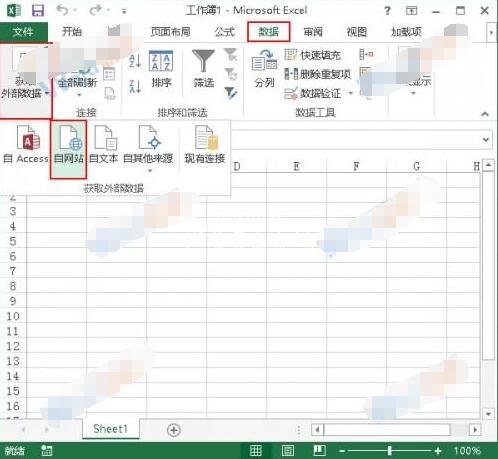Add a new sheet plus button
The height and width of the screenshot is (459, 498).
pyautogui.click(x=174, y=430)
